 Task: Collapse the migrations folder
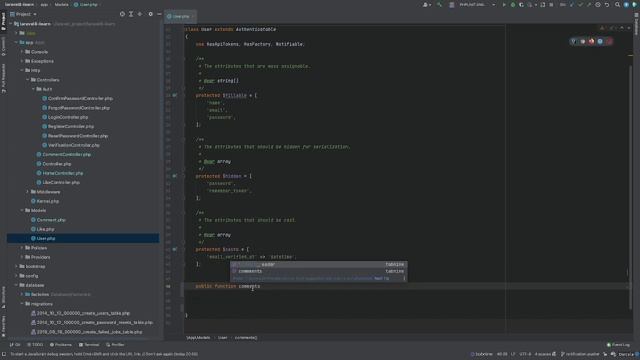coord(22,304)
